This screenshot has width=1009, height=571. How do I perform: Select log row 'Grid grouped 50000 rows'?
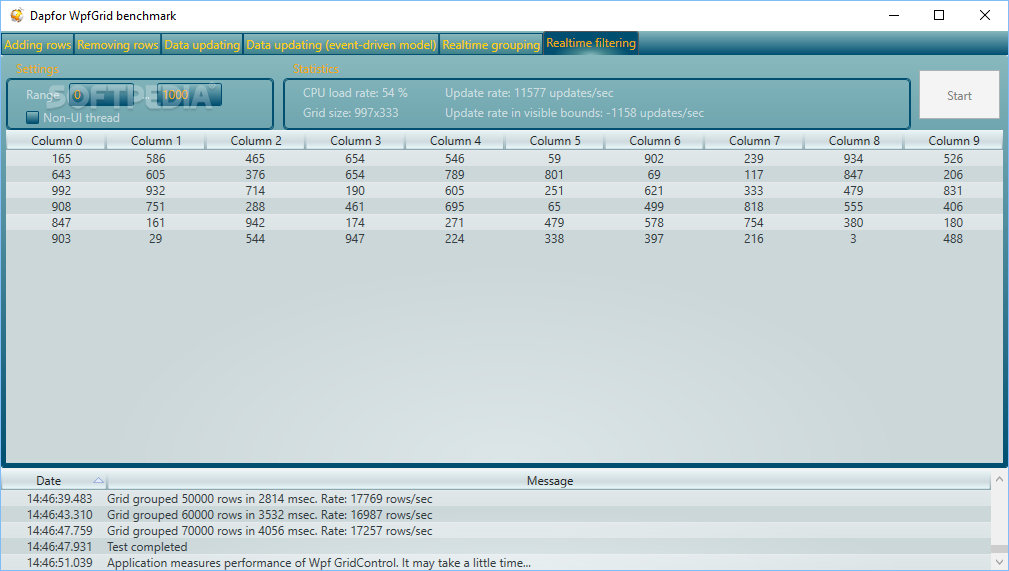[x=495, y=499]
